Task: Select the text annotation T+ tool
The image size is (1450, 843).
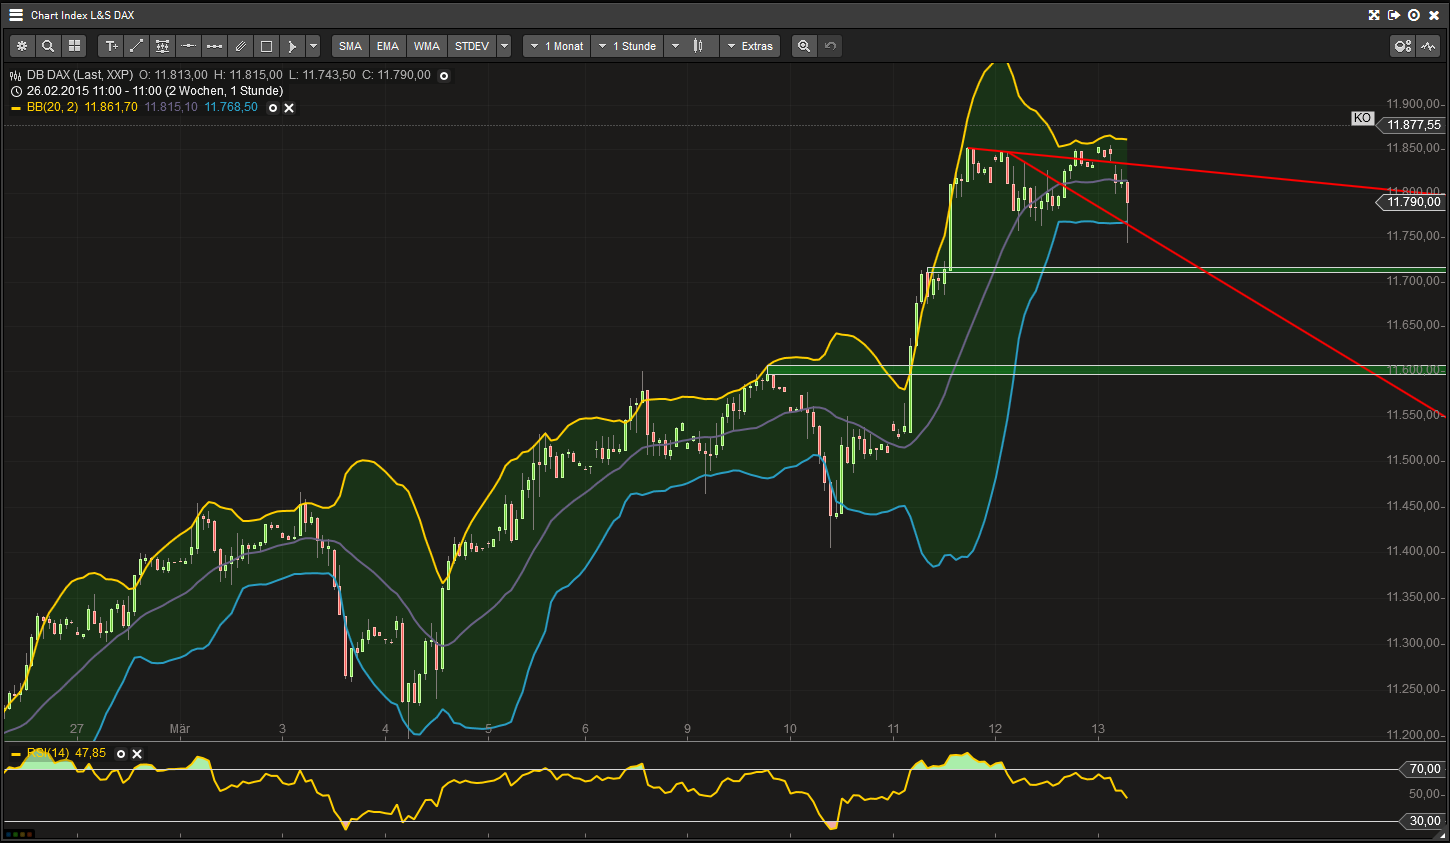Action: tap(110, 45)
